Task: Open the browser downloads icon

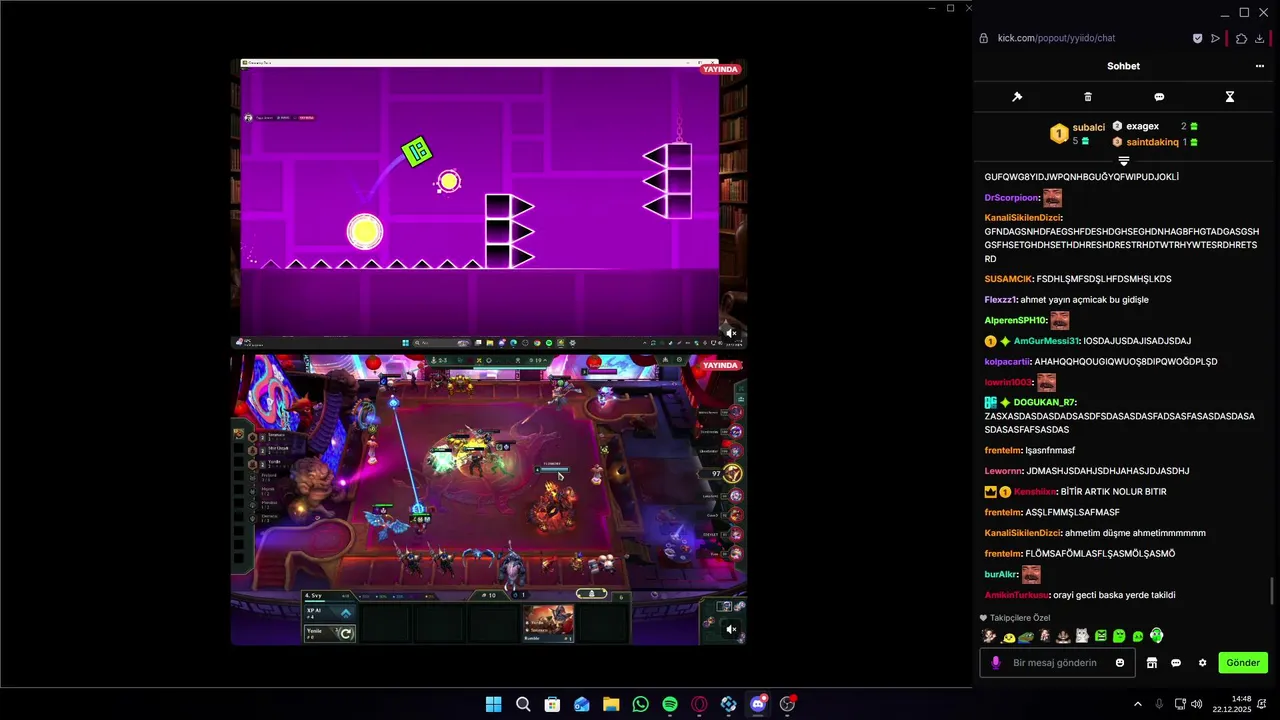Action: 1260,38
